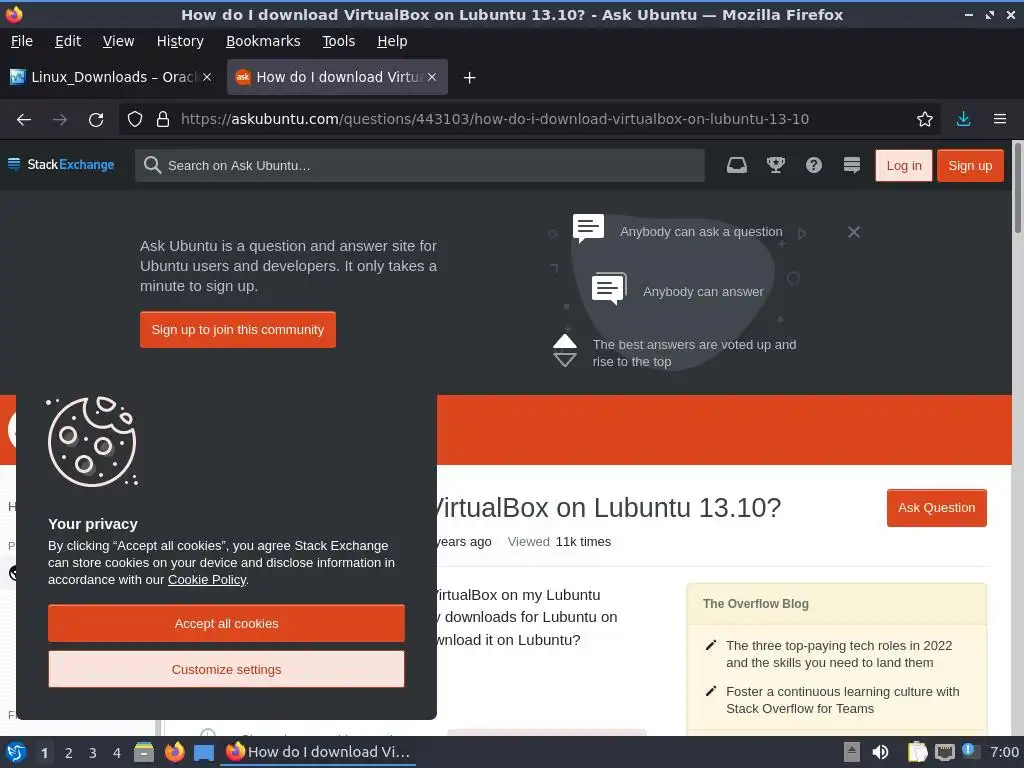Image resolution: width=1024 pixels, height=768 pixels.
Task: Click the show desktop taskbar icon
Action: click(204, 752)
